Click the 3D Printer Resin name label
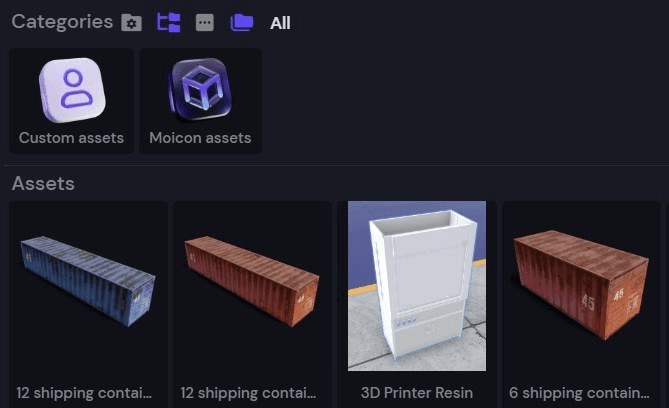This screenshot has width=669, height=408. point(417,393)
